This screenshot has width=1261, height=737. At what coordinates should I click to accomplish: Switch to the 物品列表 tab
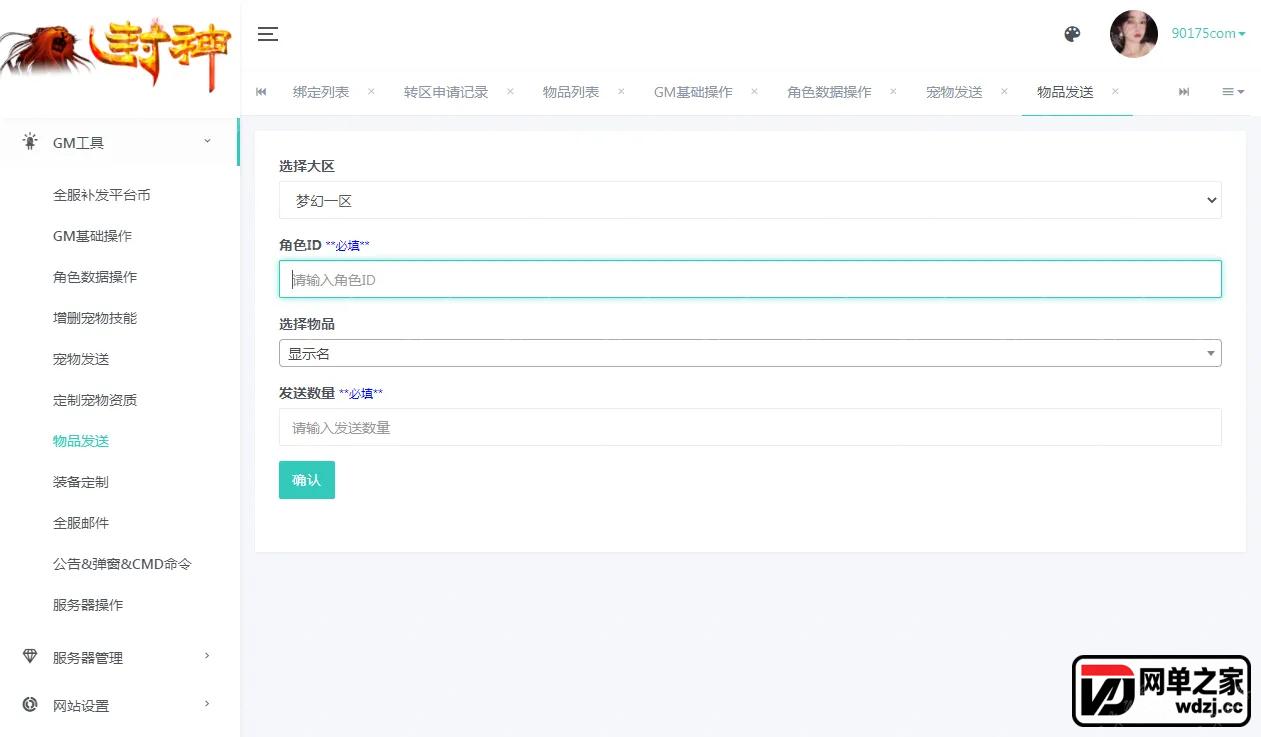pyautogui.click(x=571, y=92)
